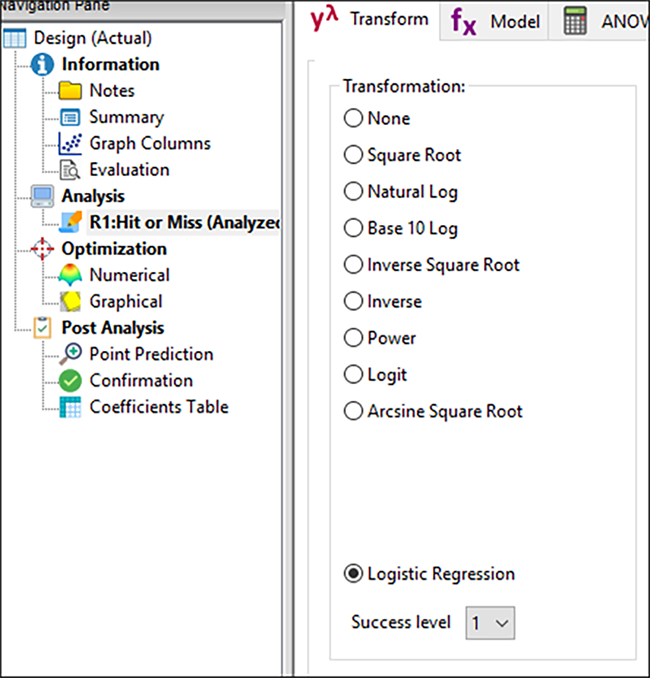Click the Point Prediction icon
Image resolution: width=650 pixels, height=678 pixels.
point(71,354)
